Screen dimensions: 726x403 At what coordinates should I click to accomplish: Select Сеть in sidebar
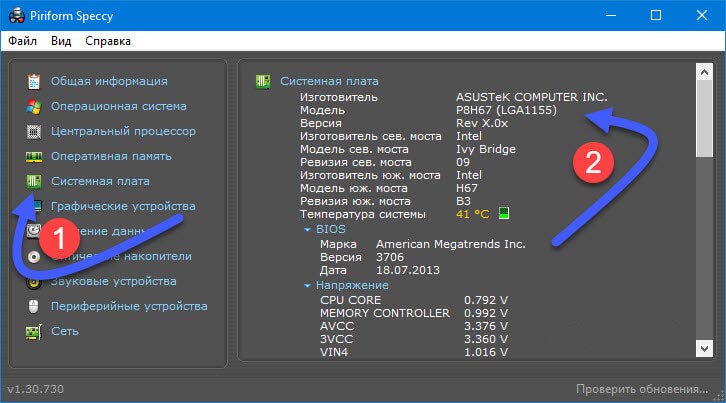tap(65, 331)
